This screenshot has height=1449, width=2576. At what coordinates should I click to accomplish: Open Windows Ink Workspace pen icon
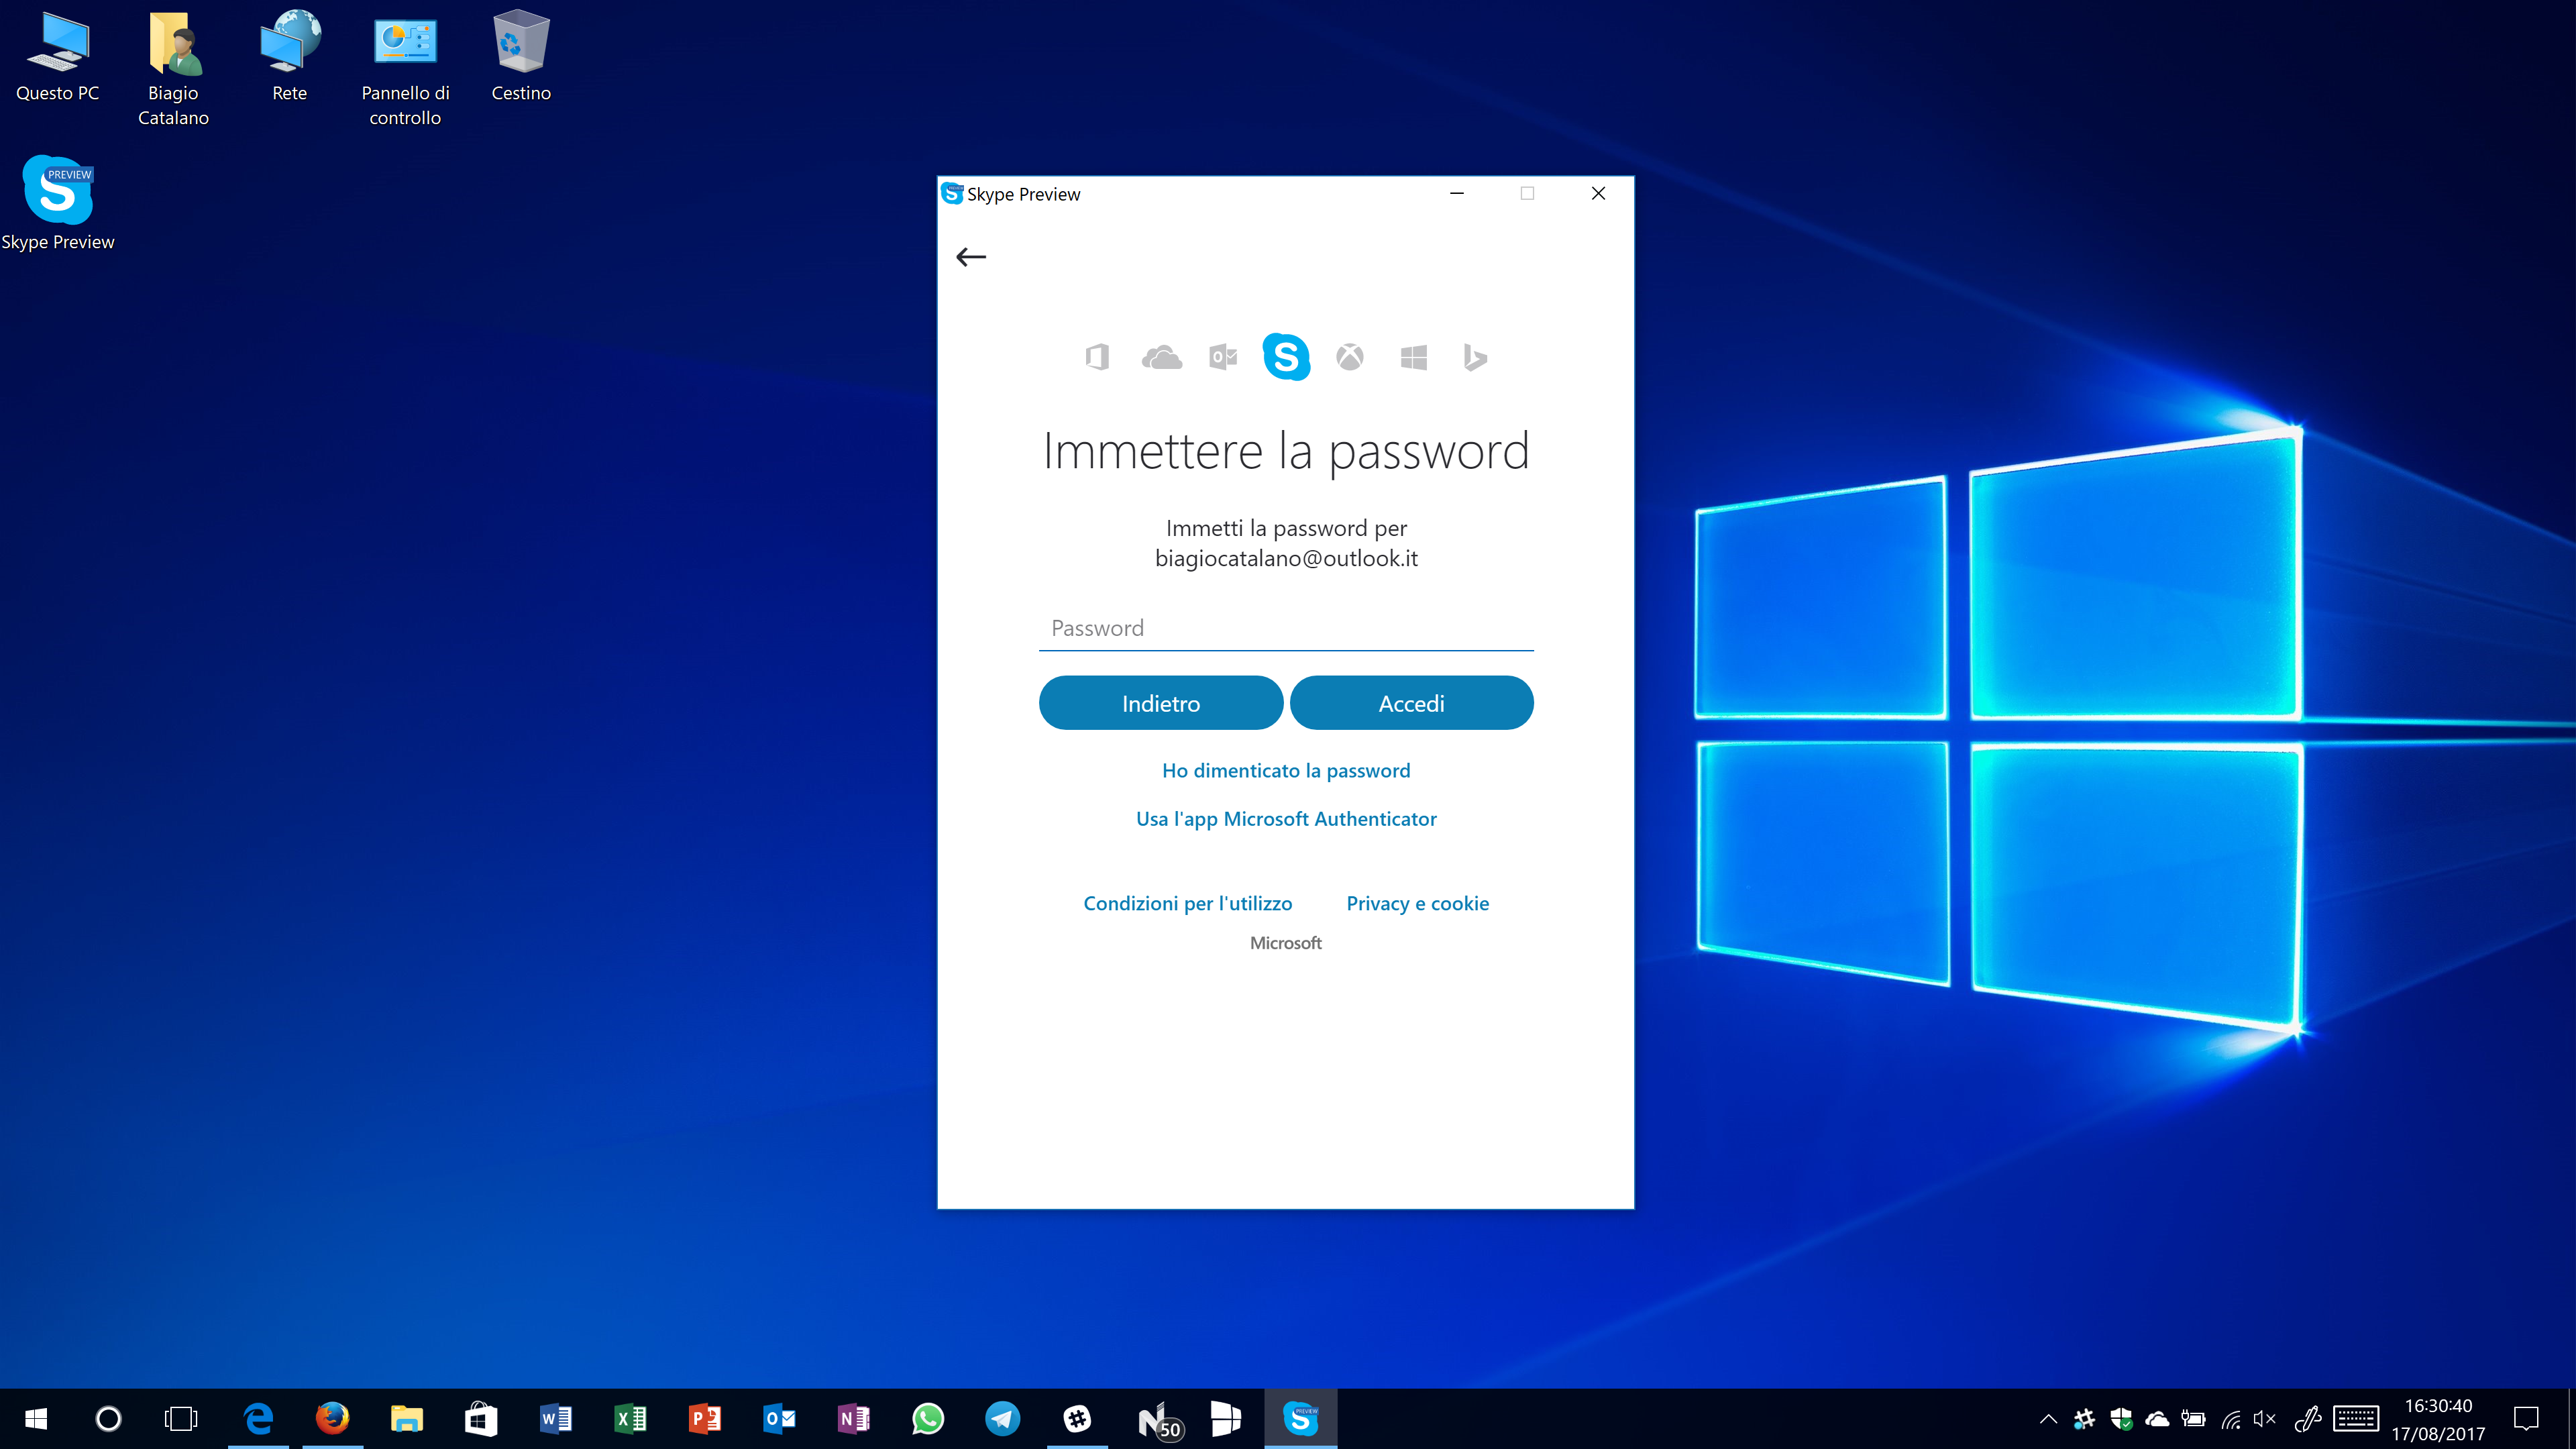click(x=2308, y=1418)
